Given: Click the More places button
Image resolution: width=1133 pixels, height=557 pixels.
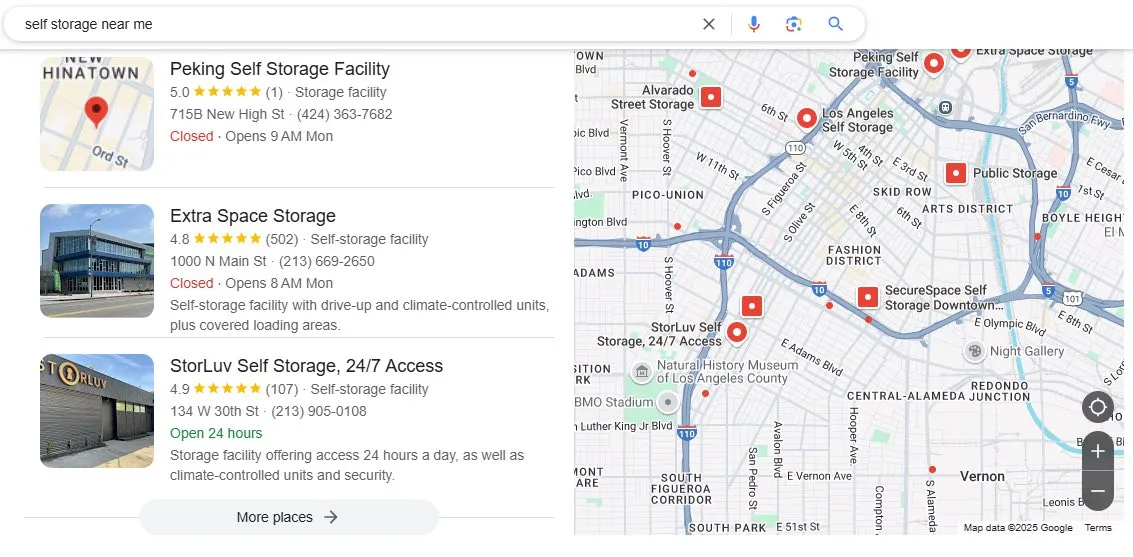Looking at the screenshot, I should [288, 517].
